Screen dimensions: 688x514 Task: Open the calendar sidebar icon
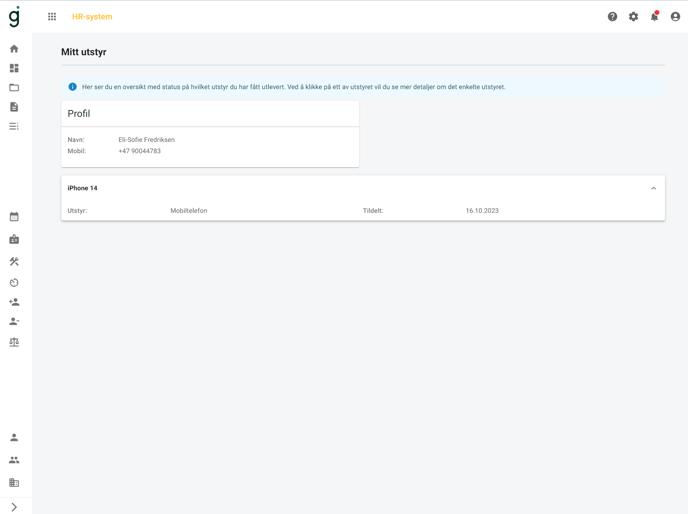tap(14, 216)
